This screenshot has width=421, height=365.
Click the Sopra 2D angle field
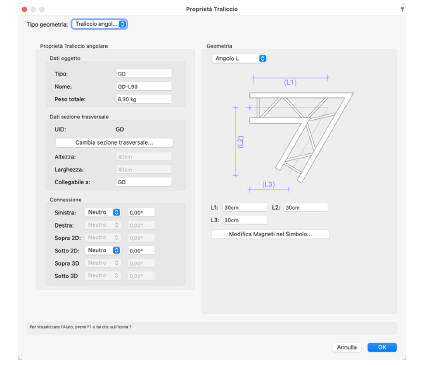tap(141, 238)
